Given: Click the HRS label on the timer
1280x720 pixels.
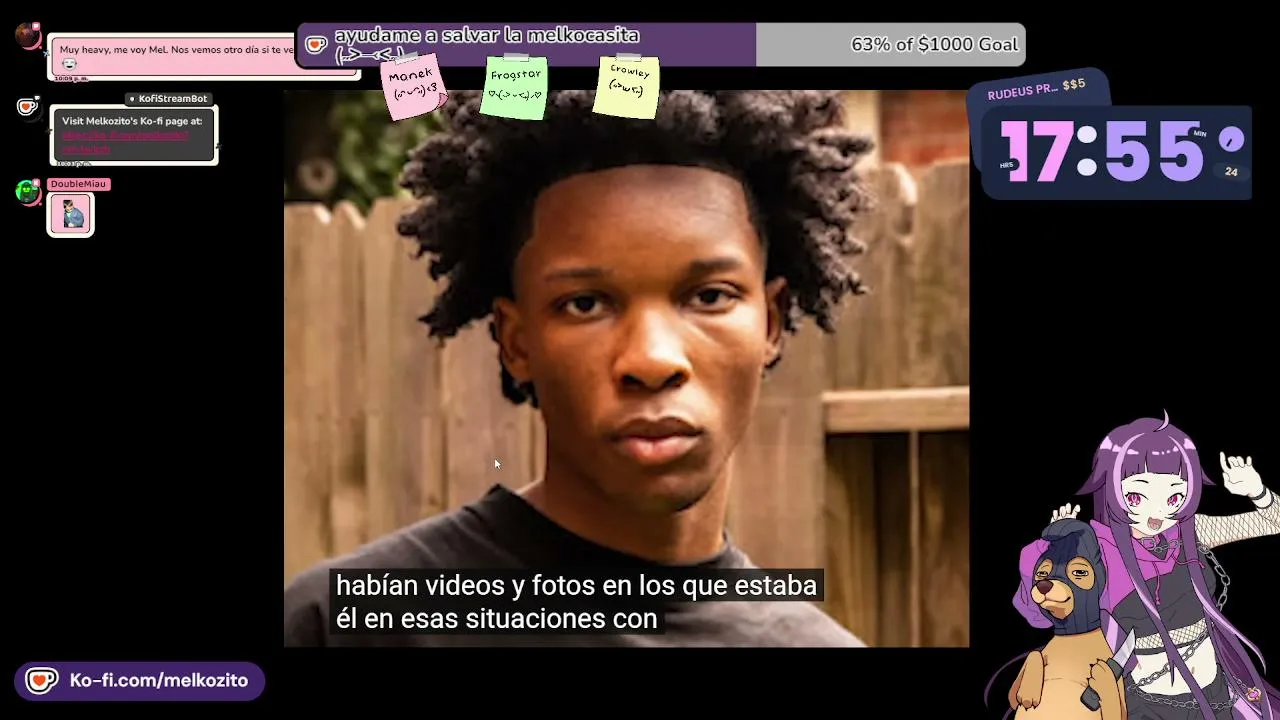Looking at the screenshot, I should point(1007,165).
